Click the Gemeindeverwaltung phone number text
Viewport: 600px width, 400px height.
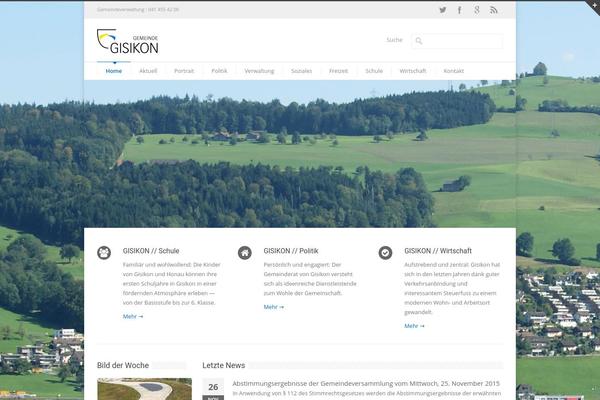click(x=138, y=10)
